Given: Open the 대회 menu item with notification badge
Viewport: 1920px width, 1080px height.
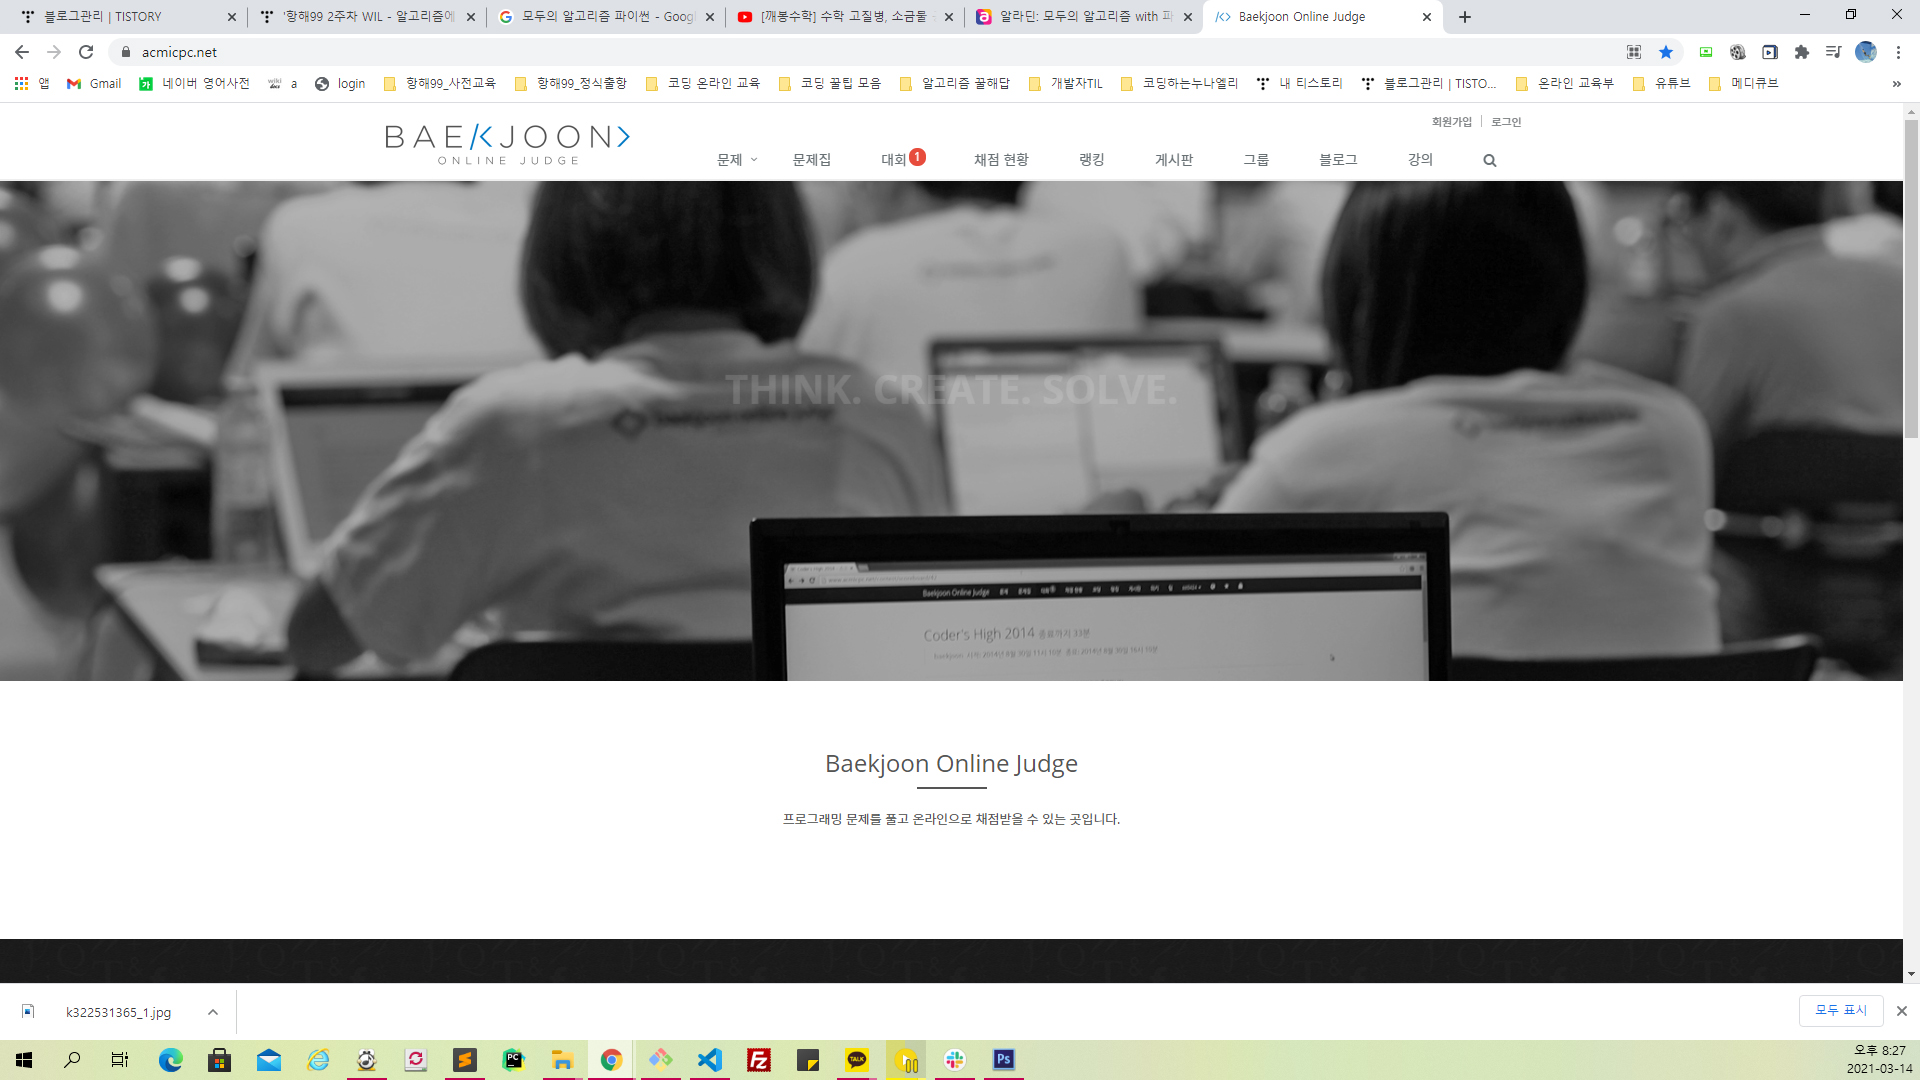Looking at the screenshot, I should (x=893, y=160).
